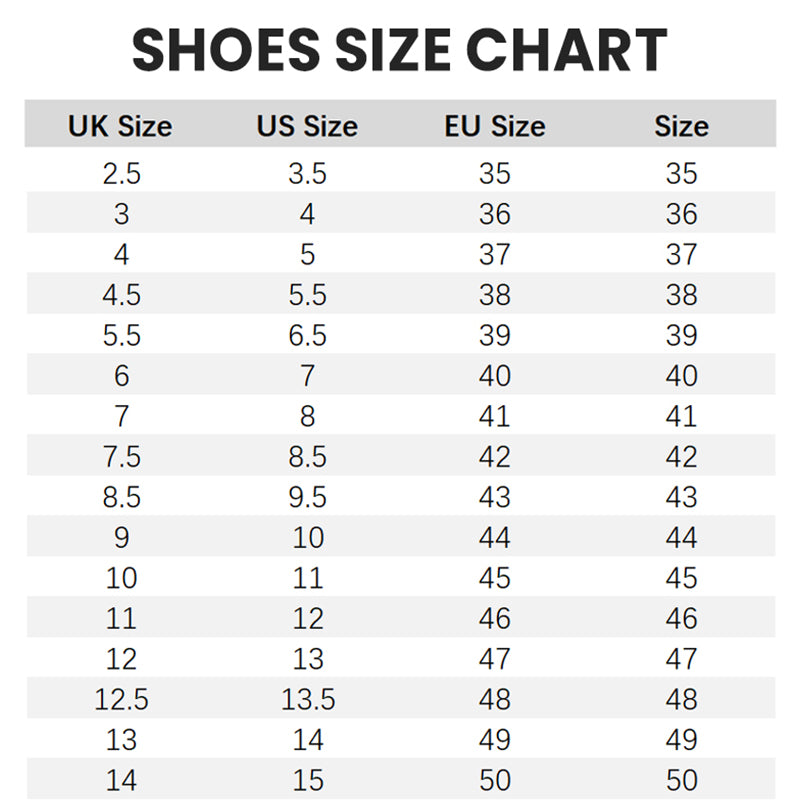Click UK size 4.5 cell
Screen dimensions: 800x800
pyautogui.click(x=121, y=295)
